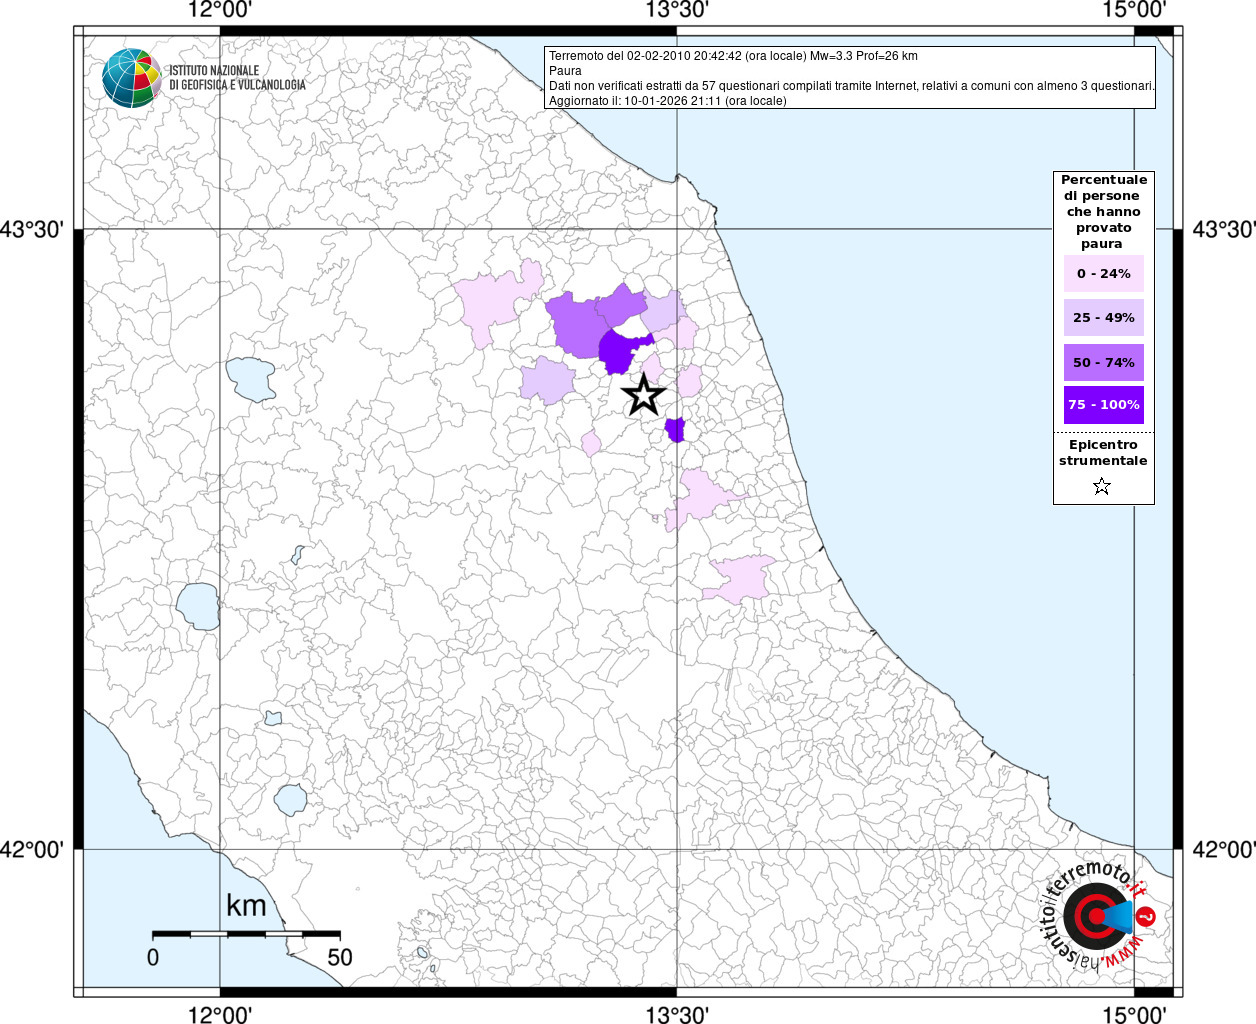Click the 'Epicentro strumentale' legend label
The width and height of the screenshot is (1256, 1024).
point(1103,453)
